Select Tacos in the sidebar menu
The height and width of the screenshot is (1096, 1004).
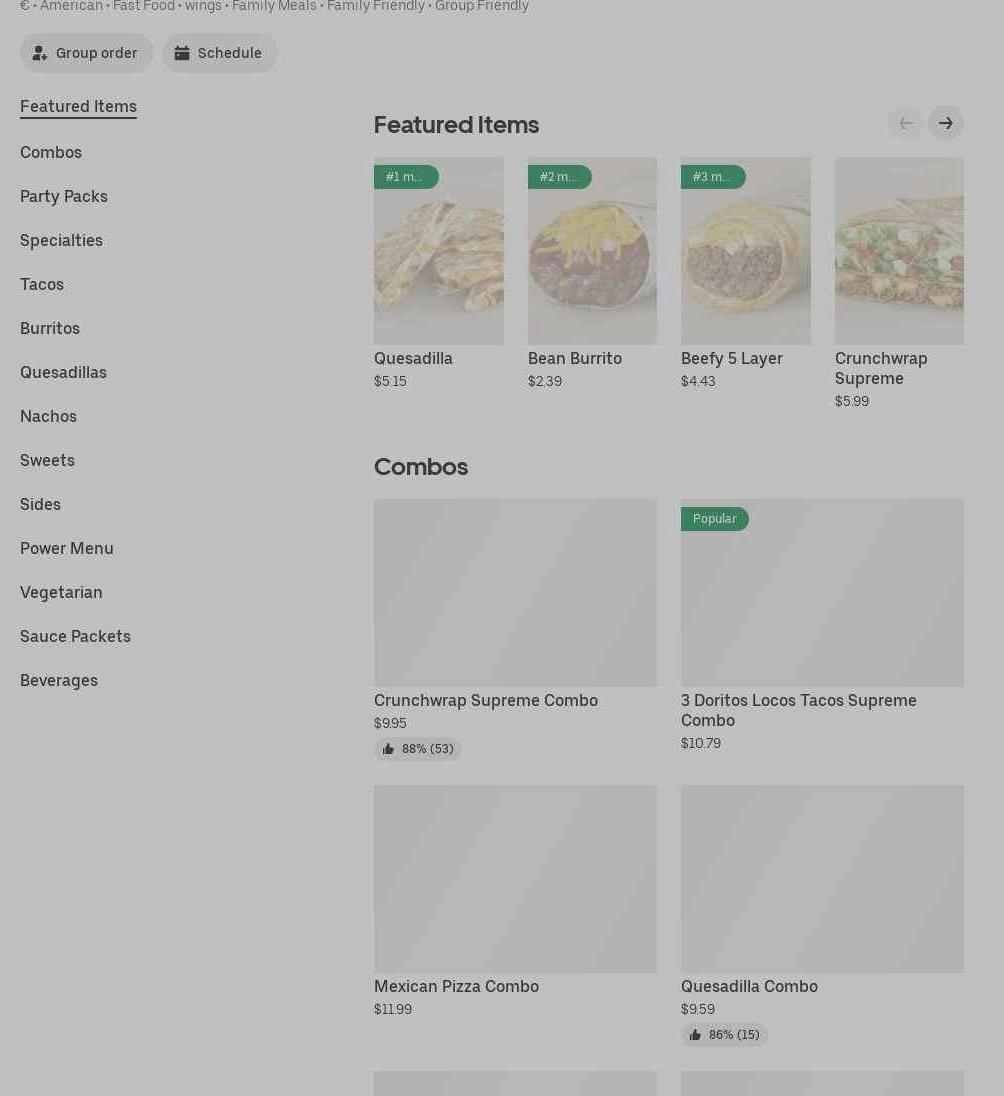coord(42,284)
